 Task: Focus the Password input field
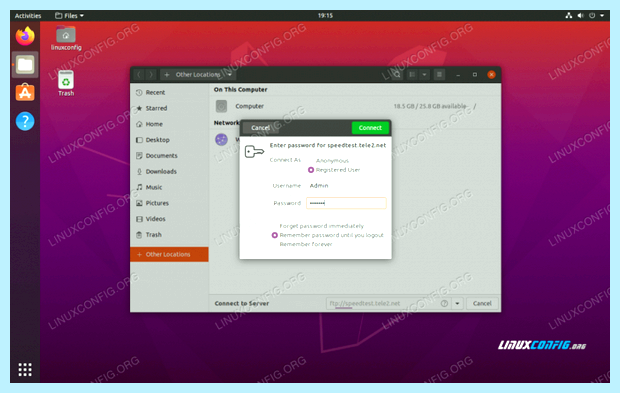pos(346,203)
